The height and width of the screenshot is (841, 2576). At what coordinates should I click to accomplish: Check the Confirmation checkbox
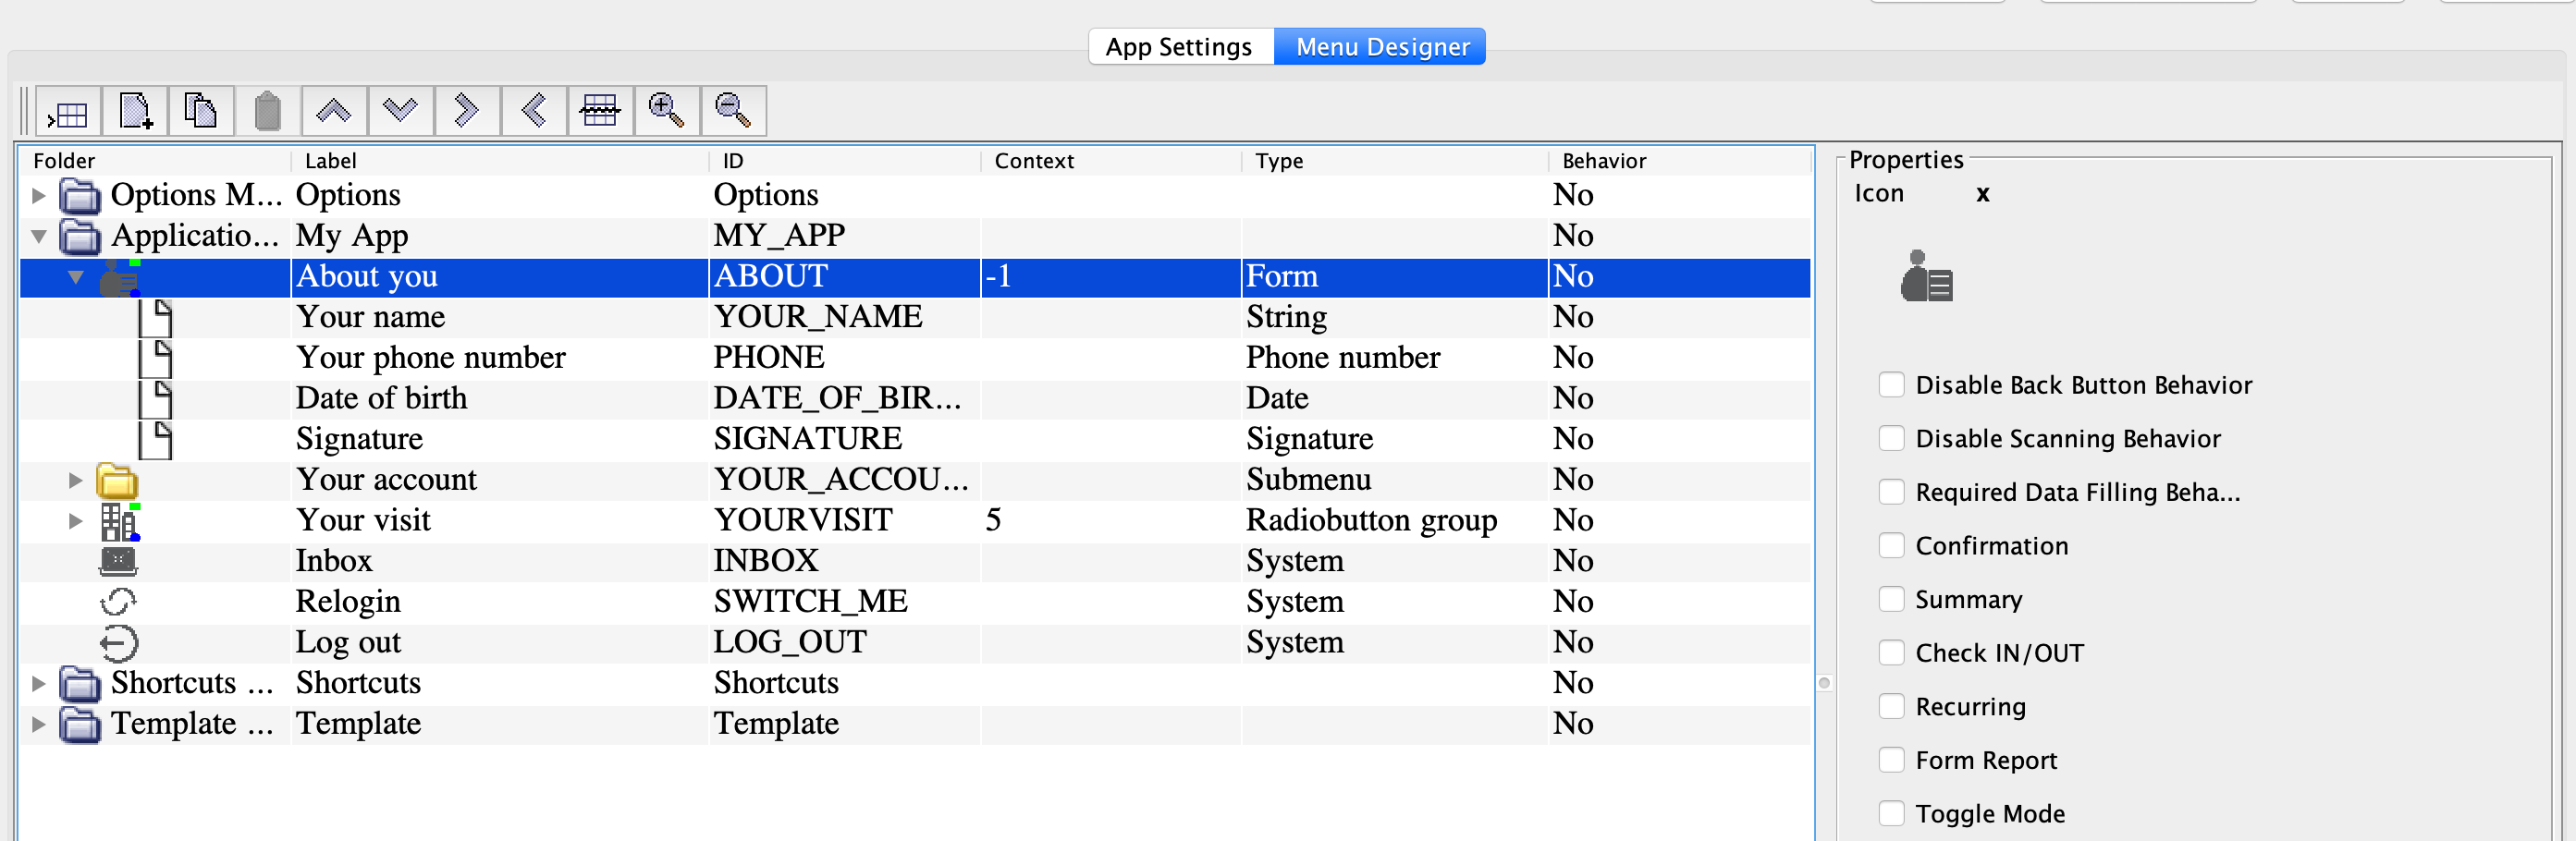(1890, 546)
